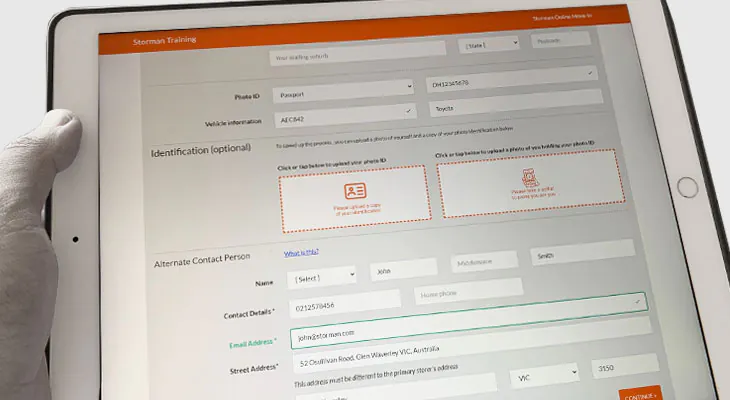The height and width of the screenshot is (400, 730).
Task: Click the Email Address label
Action: click(x=253, y=343)
